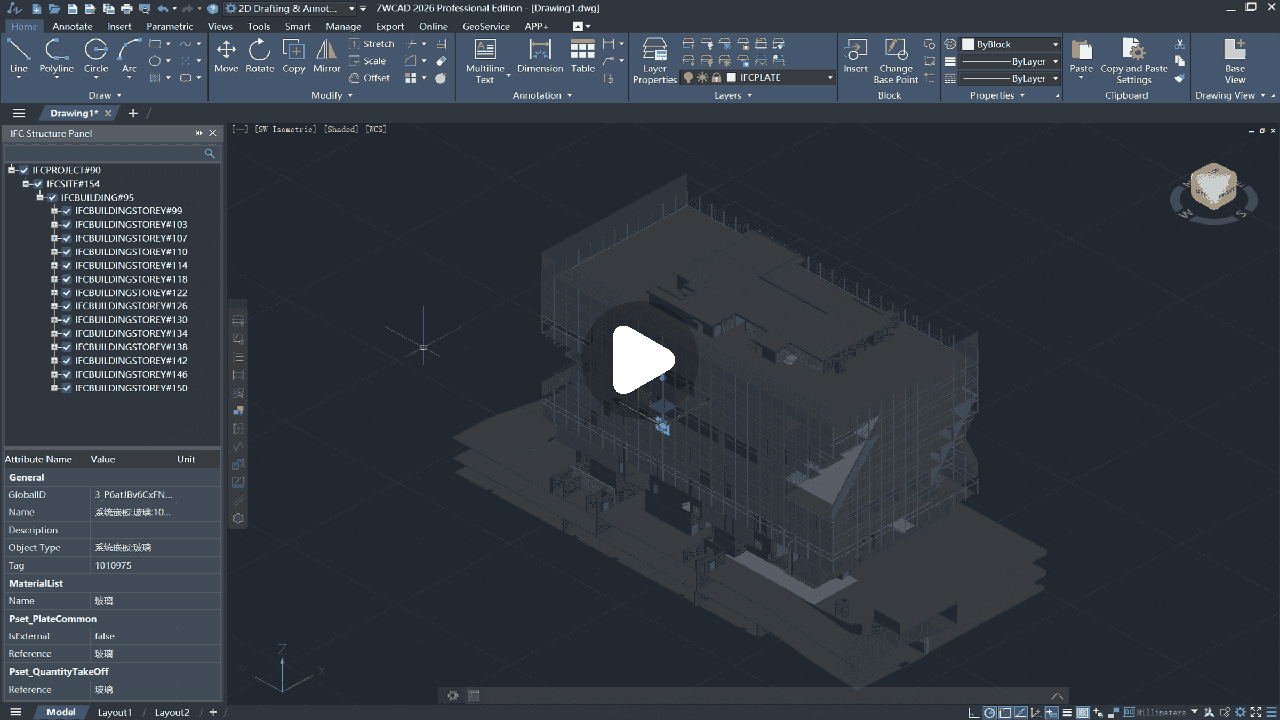Open the IFCPLATE layer dropdown
The height and width of the screenshot is (720, 1280).
coord(830,78)
